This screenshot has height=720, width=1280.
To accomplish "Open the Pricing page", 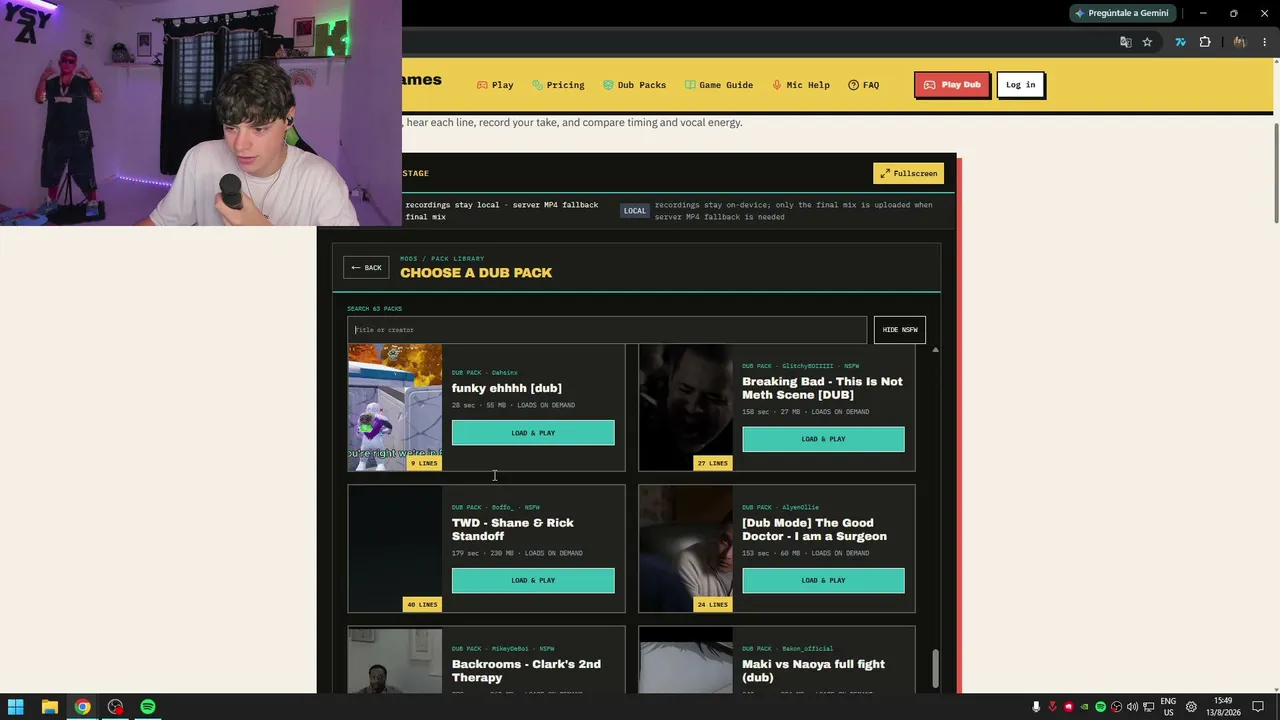I will click(558, 85).
